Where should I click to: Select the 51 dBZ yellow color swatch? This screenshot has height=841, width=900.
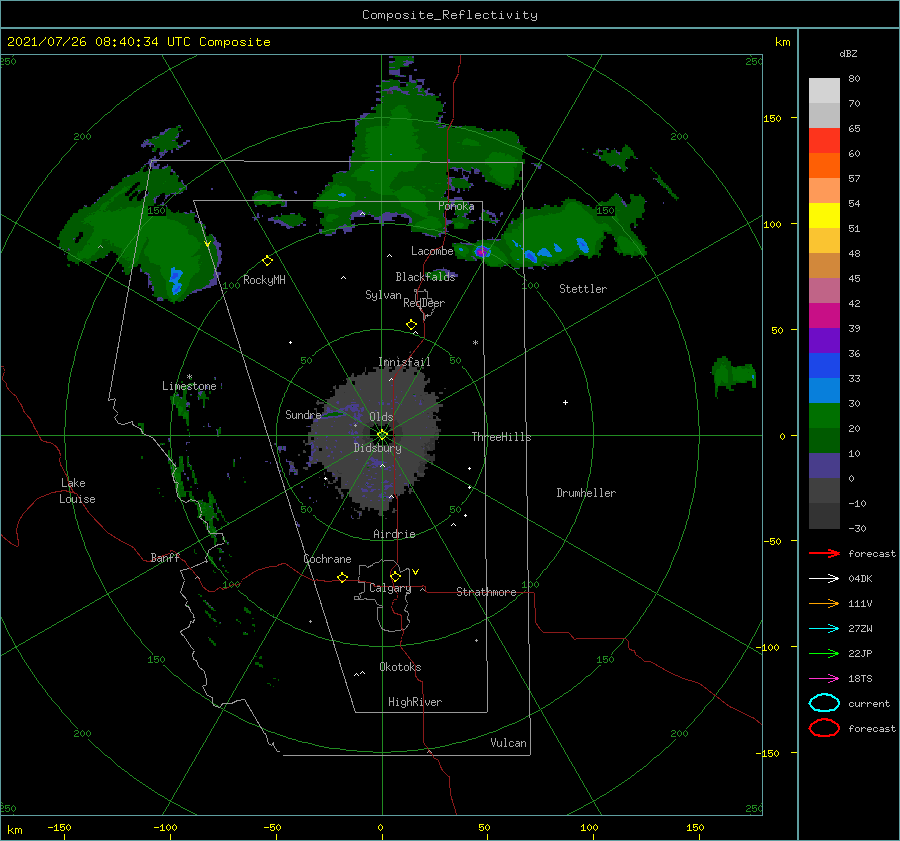[824, 216]
